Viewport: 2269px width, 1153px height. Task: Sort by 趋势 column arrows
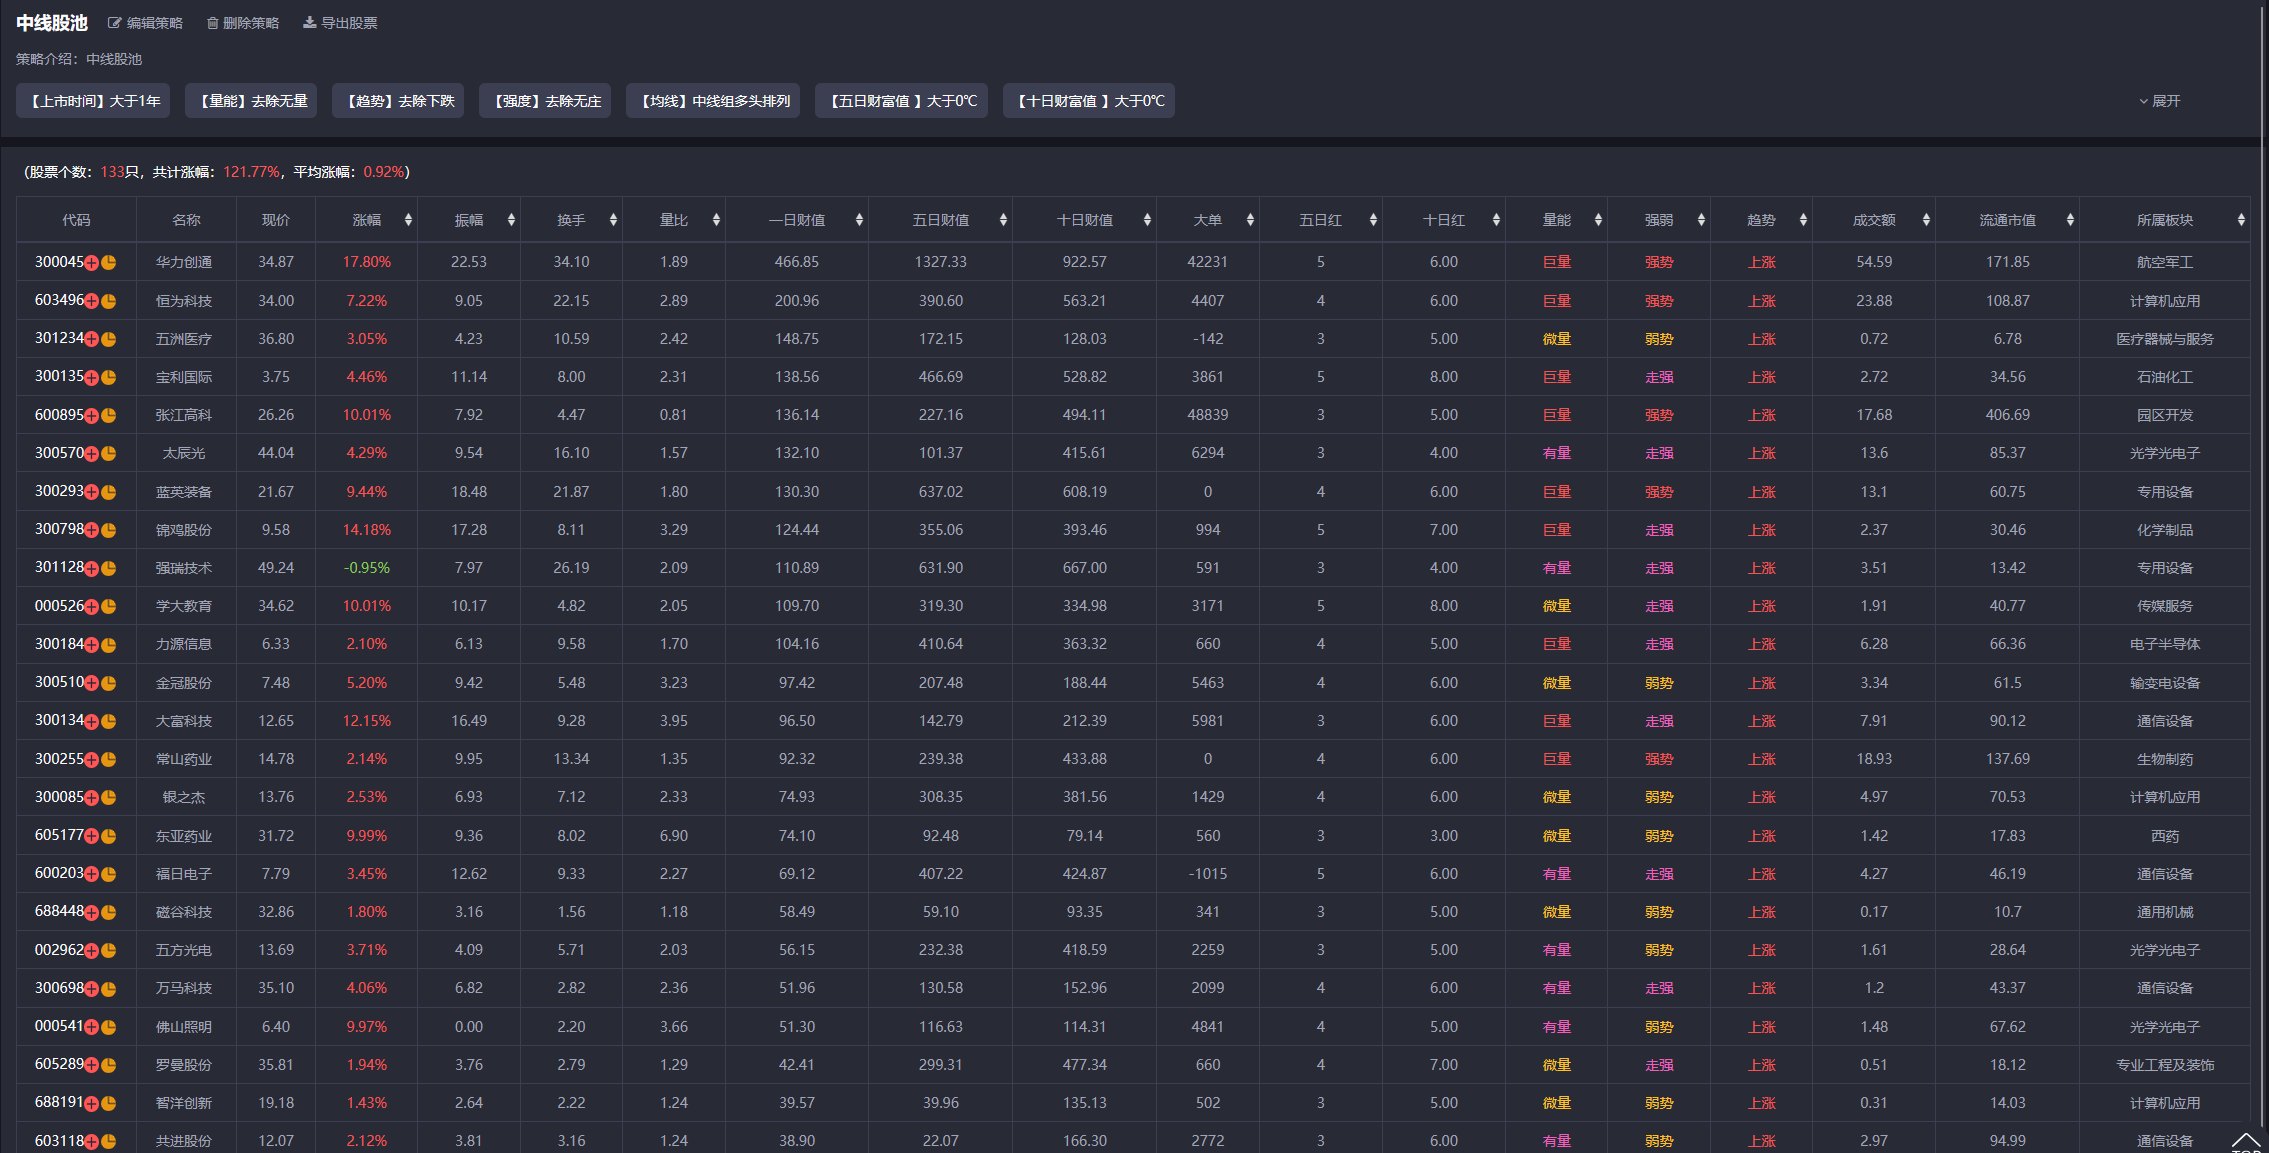point(1803,220)
